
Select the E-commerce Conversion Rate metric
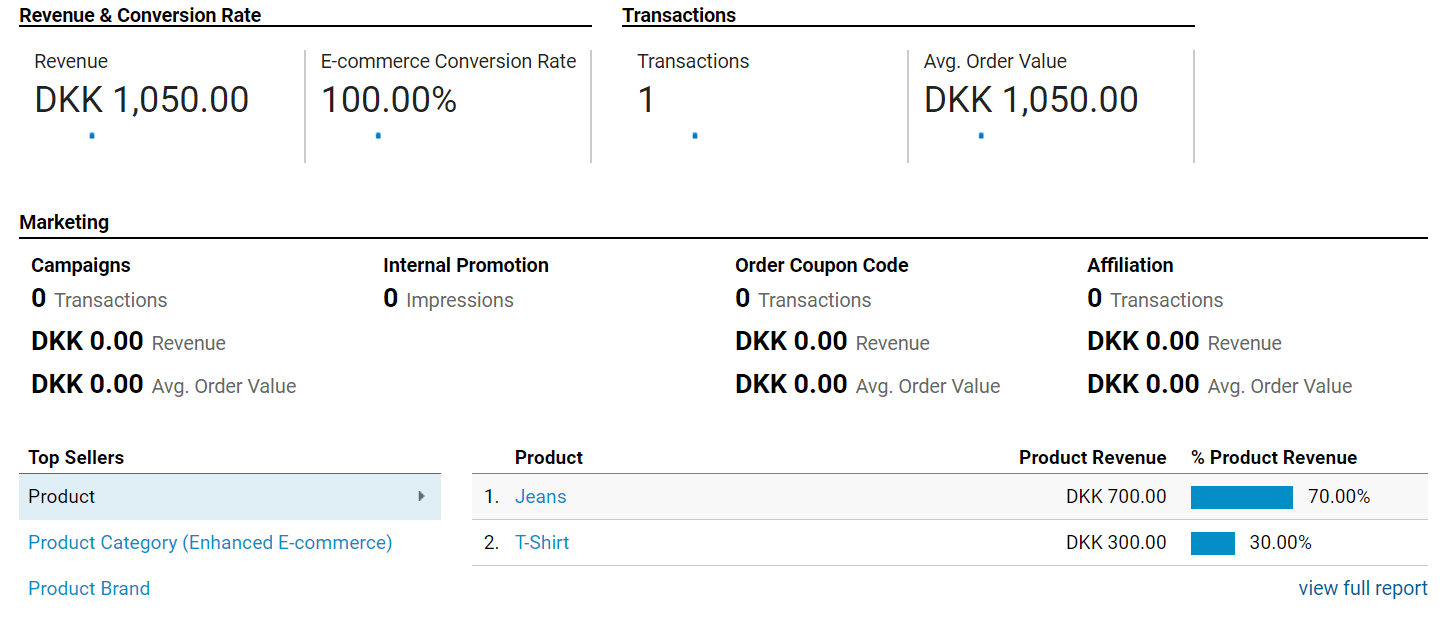click(389, 100)
